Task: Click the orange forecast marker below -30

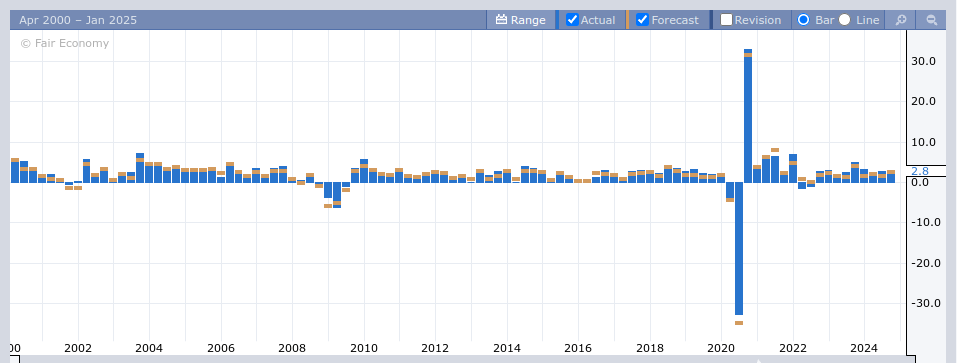Action: coord(739,323)
